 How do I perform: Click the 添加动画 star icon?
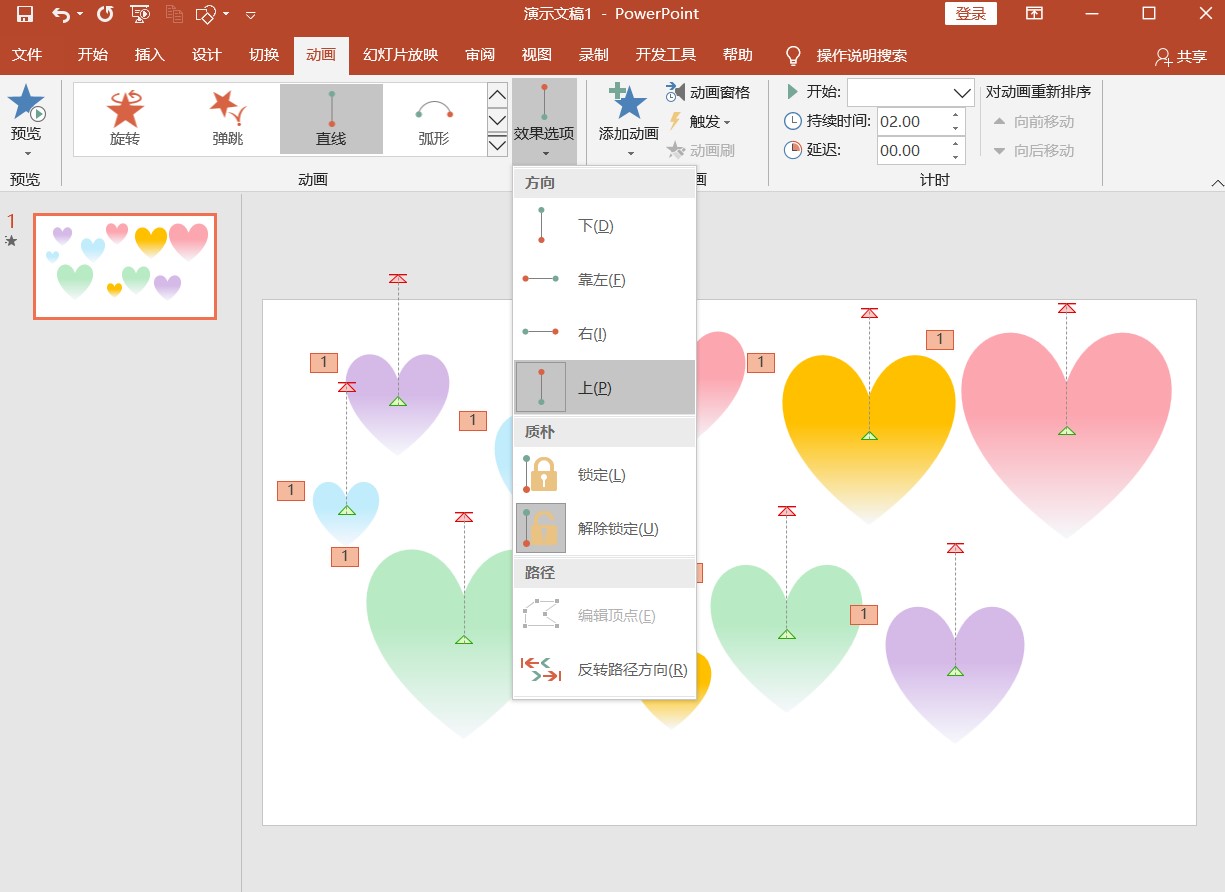pos(628,104)
